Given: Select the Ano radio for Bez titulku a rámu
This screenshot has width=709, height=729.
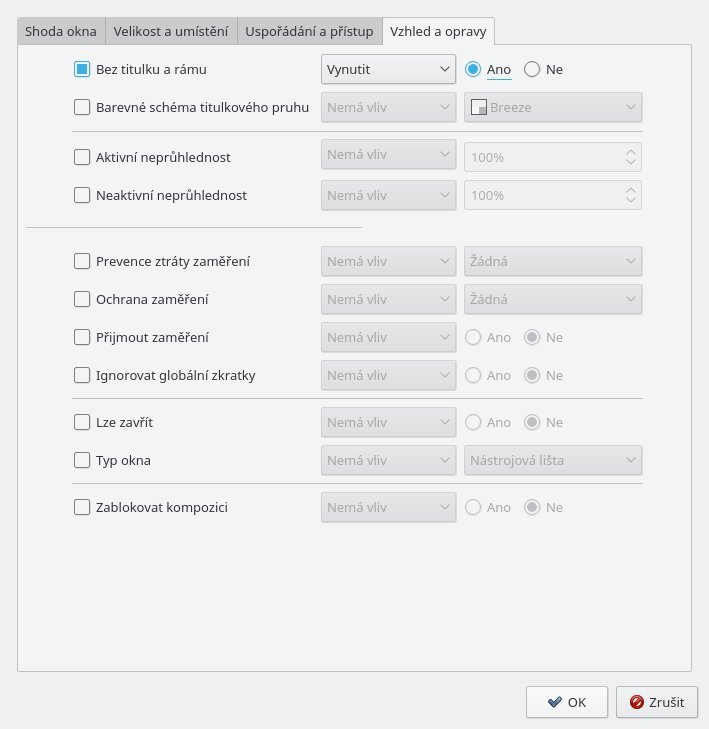Looking at the screenshot, I should coord(473,69).
